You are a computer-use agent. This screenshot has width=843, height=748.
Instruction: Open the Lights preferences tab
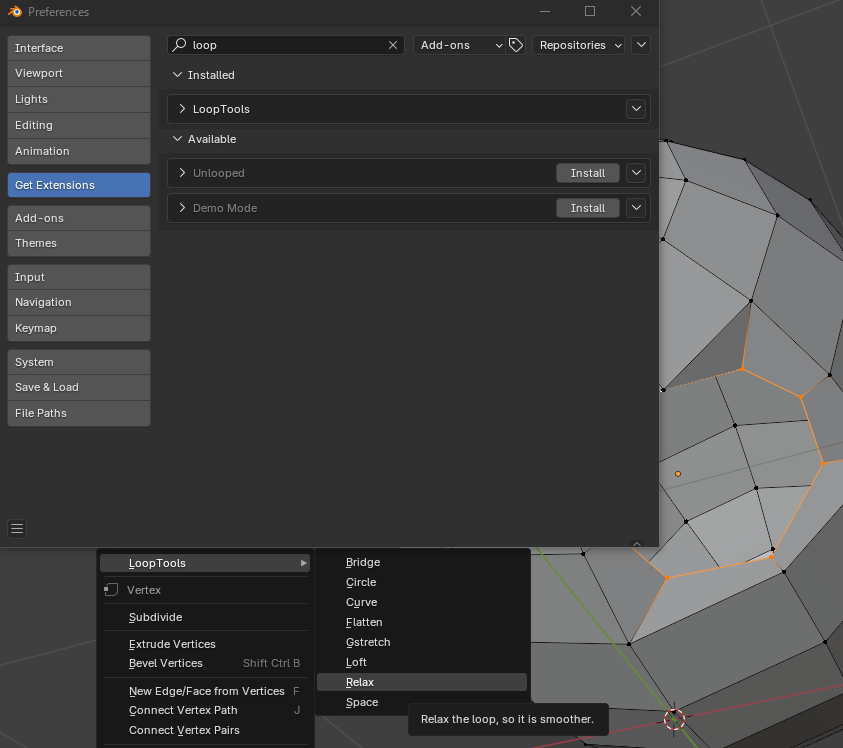[79, 99]
